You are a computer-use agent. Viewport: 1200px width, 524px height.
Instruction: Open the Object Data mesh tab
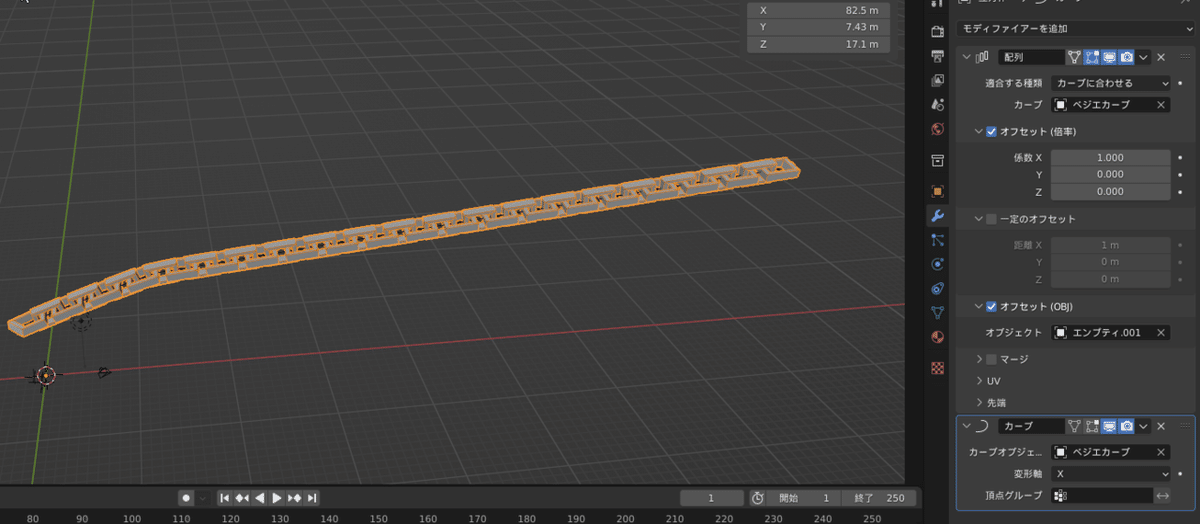pos(937,312)
